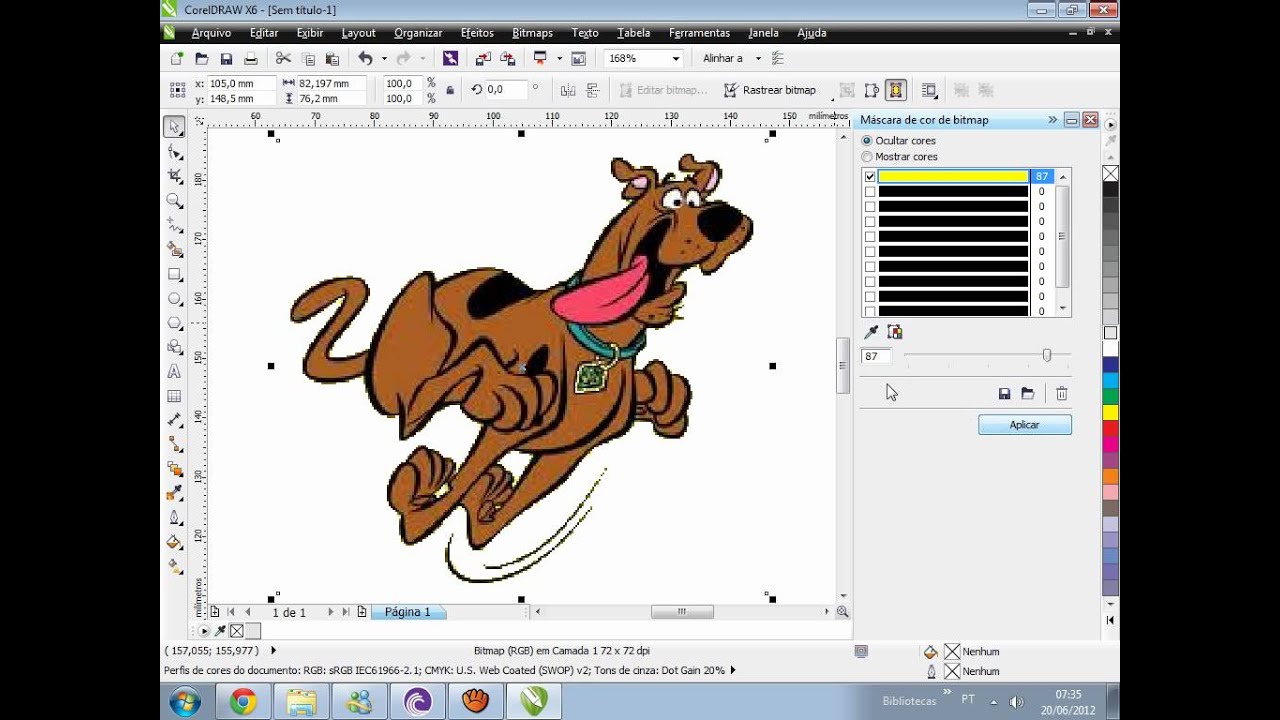Click the Editar bitmap button
Image resolution: width=1280 pixels, height=720 pixels.
click(x=663, y=90)
